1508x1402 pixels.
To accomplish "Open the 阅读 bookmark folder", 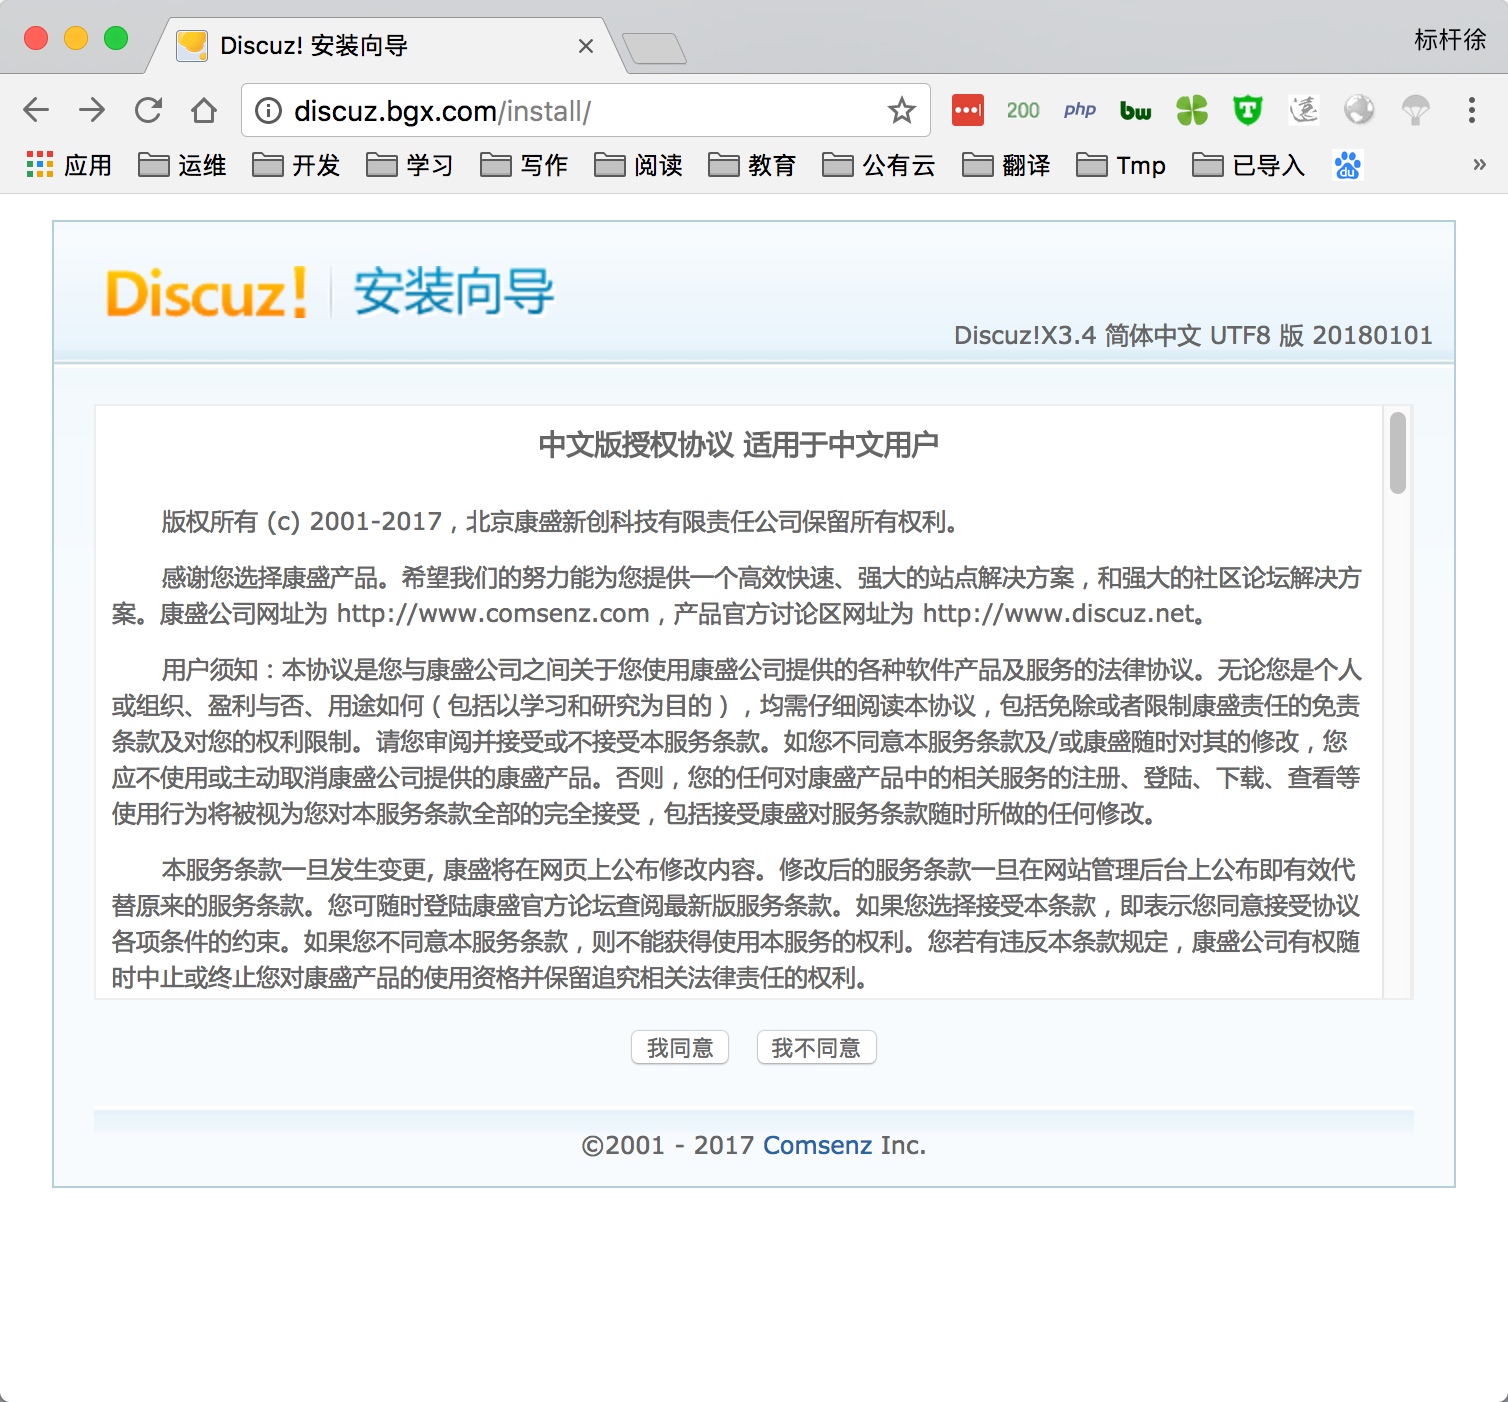I will tap(638, 165).
